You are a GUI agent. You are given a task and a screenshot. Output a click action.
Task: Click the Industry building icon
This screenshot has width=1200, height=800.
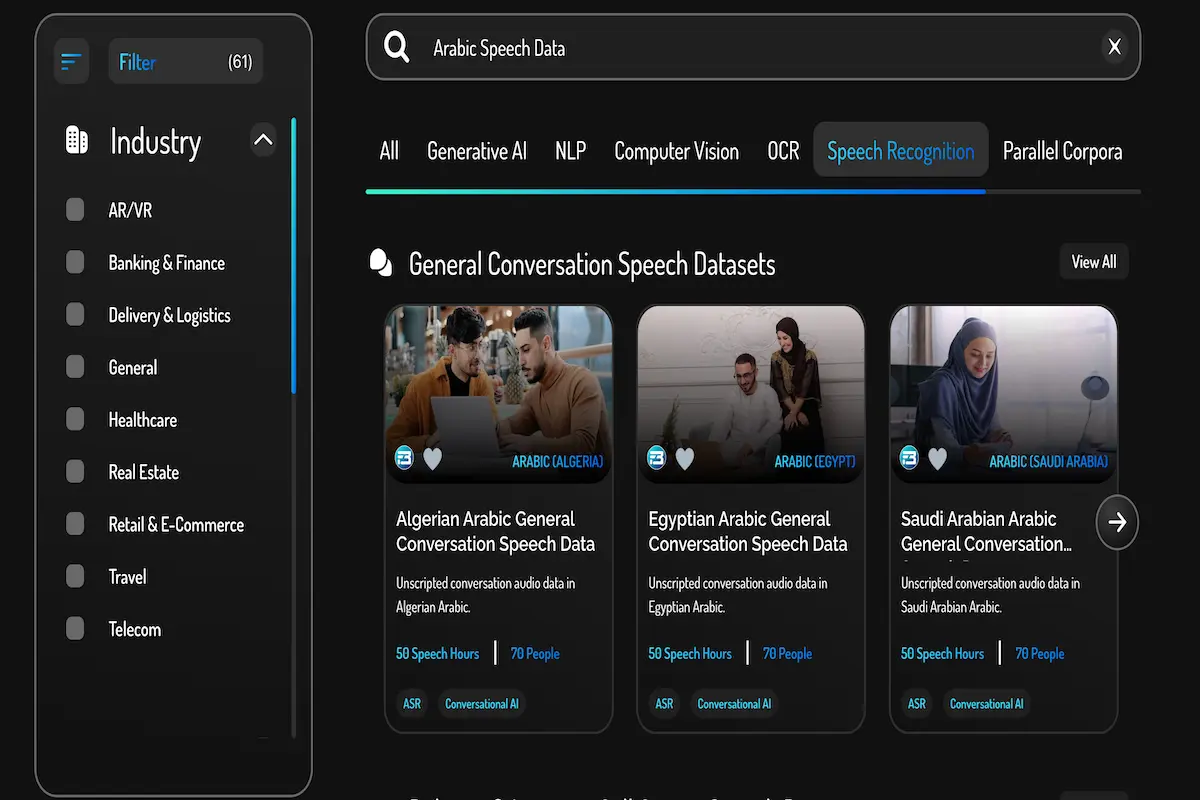[x=77, y=140]
